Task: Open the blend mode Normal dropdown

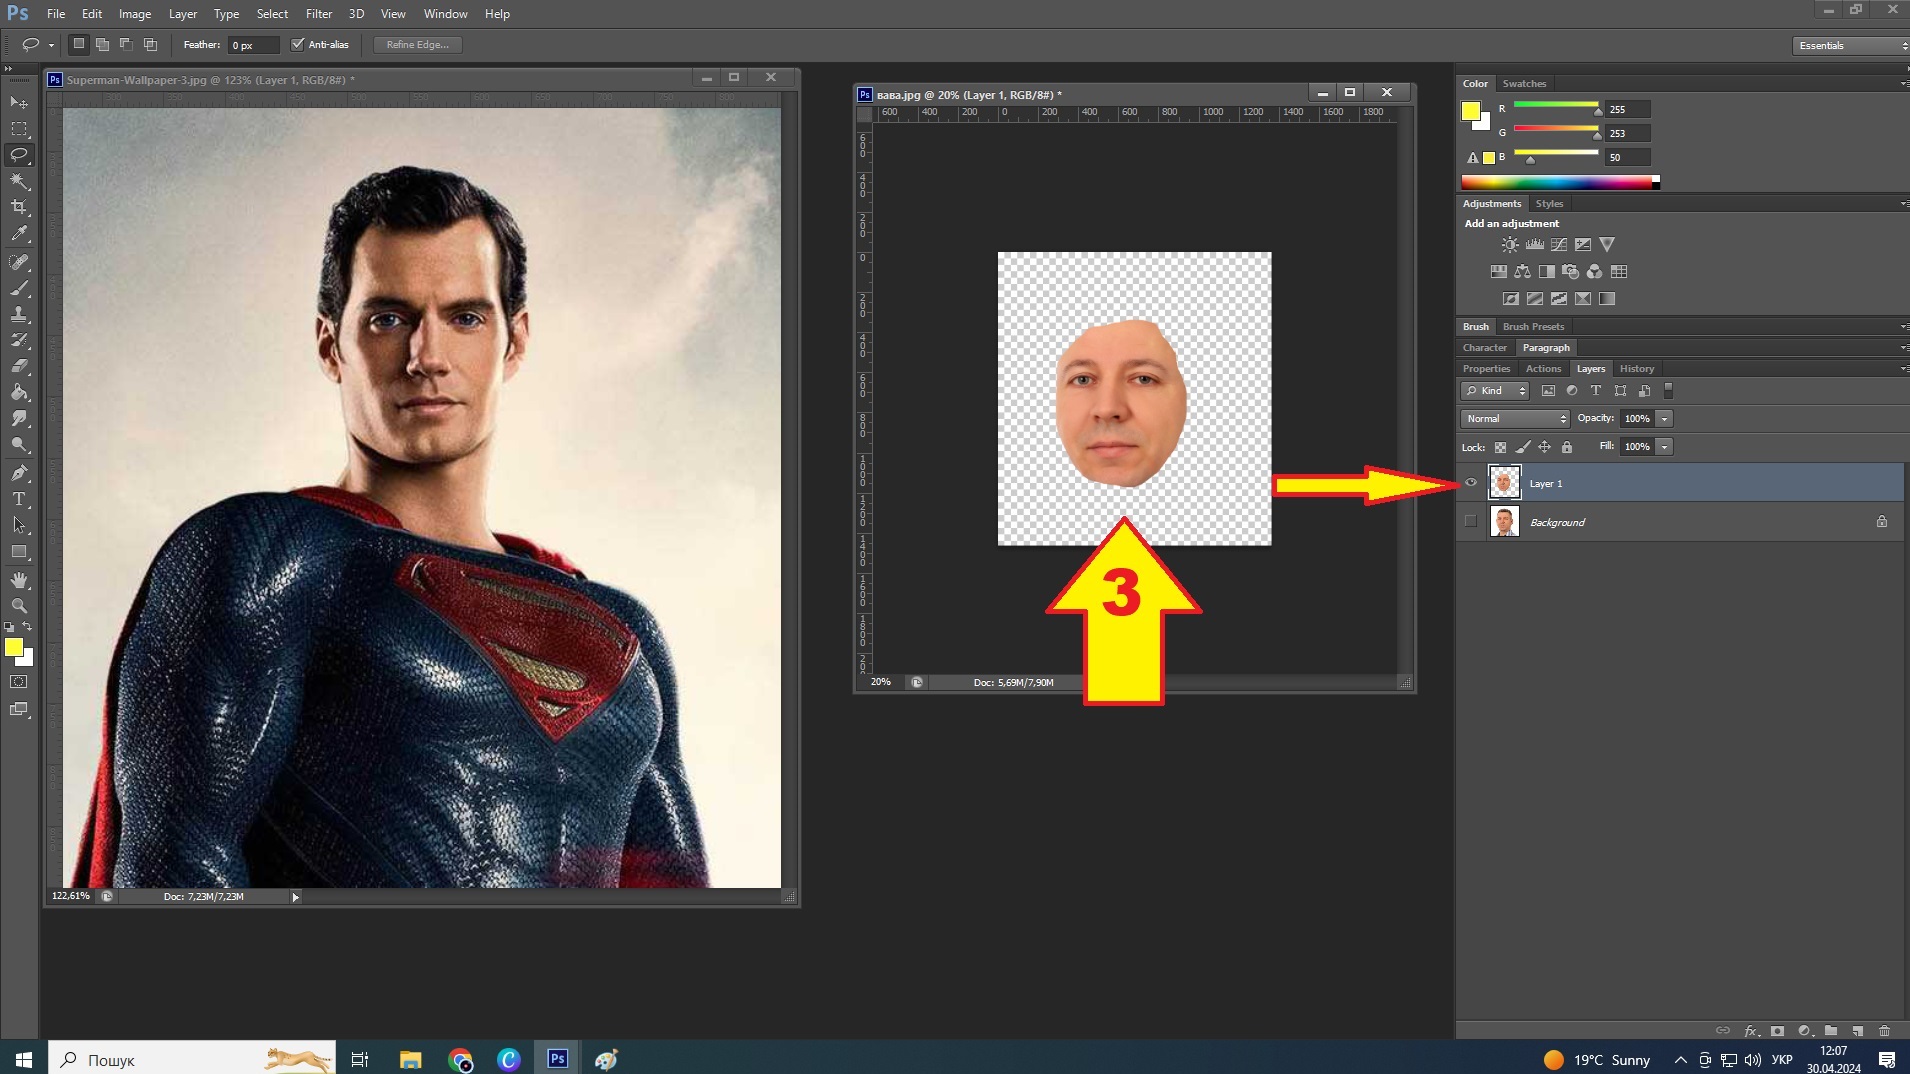Action: tap(1515, 419)
